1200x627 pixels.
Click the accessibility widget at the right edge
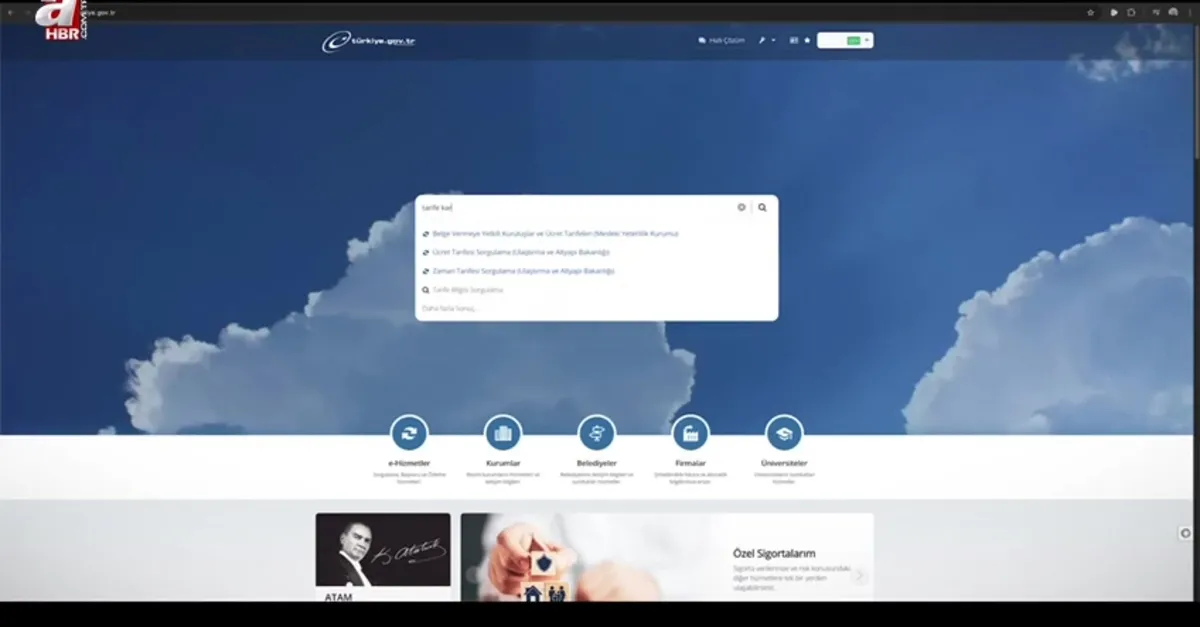(x=1186, y=534)
